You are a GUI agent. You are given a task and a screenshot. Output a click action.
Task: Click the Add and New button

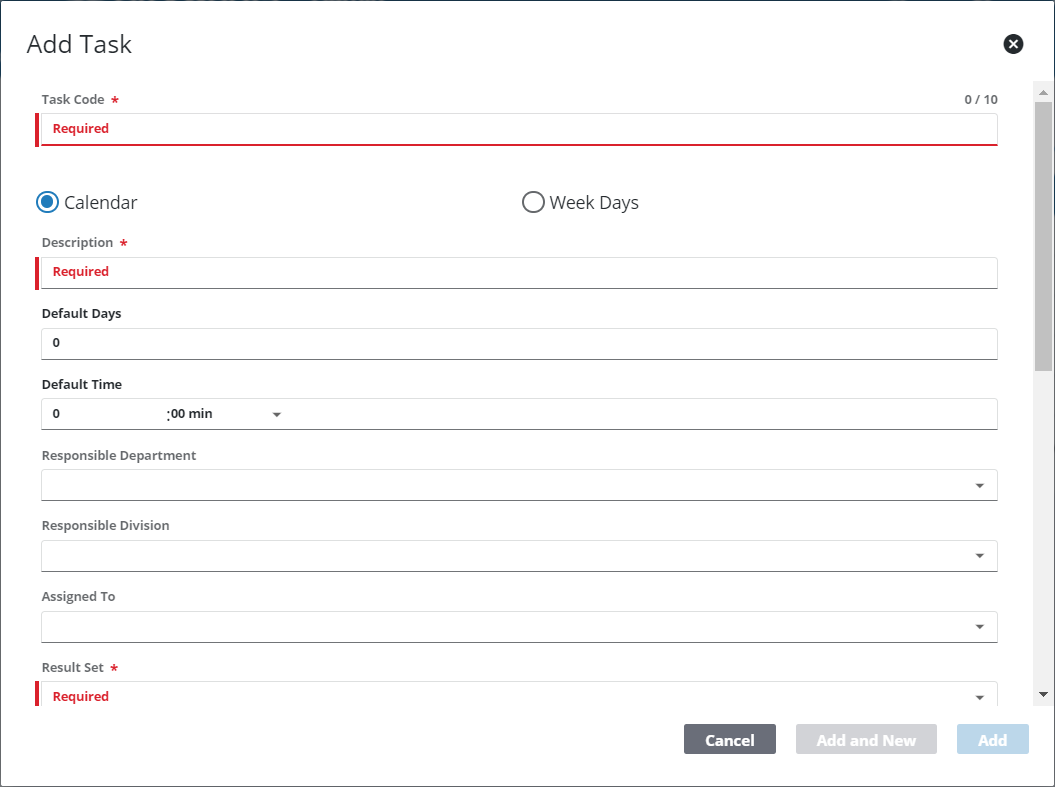click(866, 740)
